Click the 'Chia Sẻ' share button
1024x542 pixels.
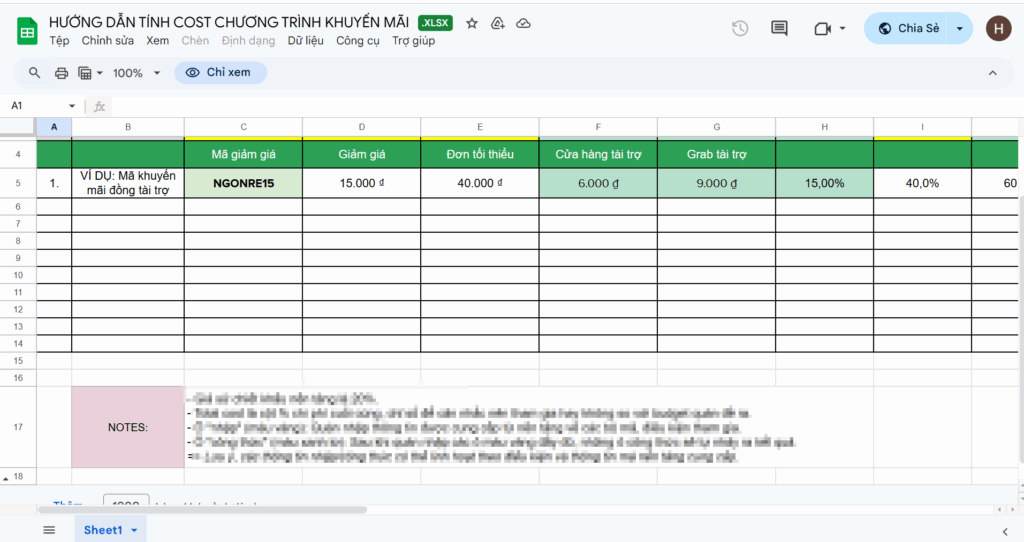click(908, 29)
